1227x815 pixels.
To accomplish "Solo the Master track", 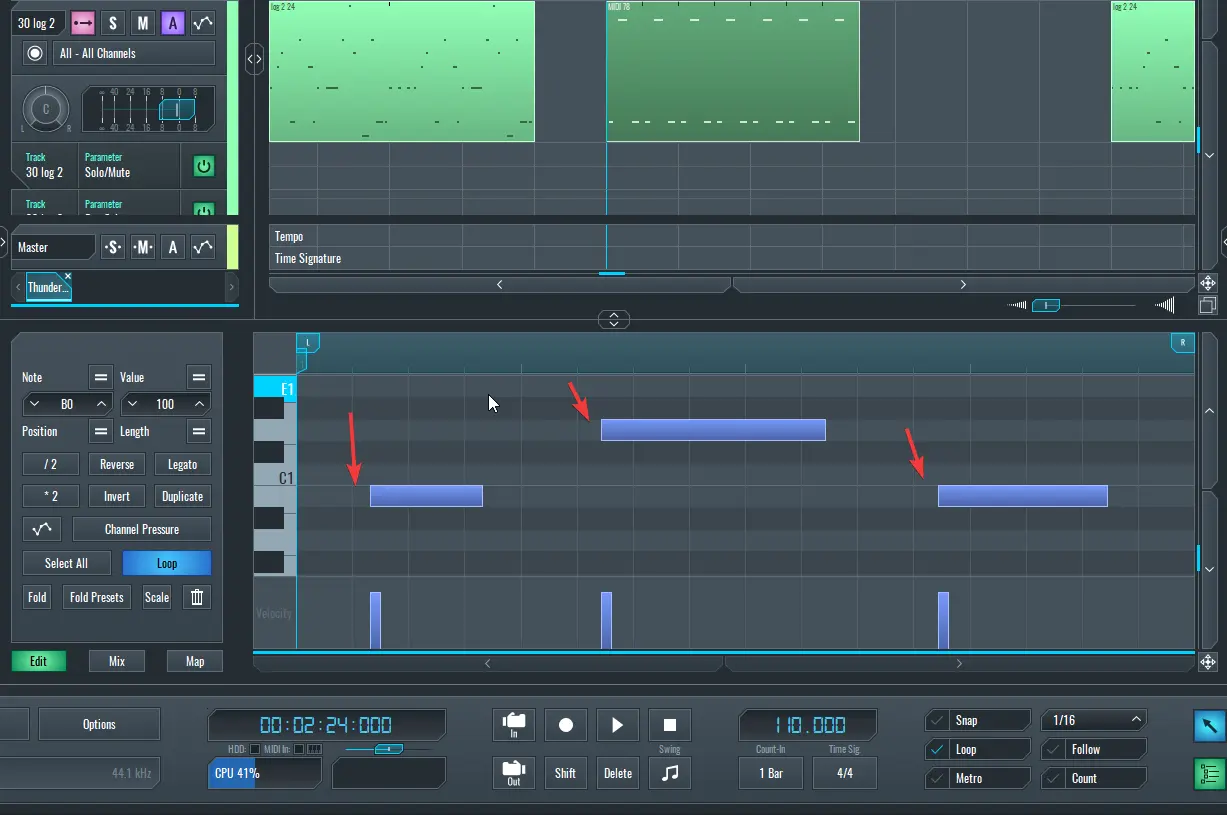I will point(113,247).
